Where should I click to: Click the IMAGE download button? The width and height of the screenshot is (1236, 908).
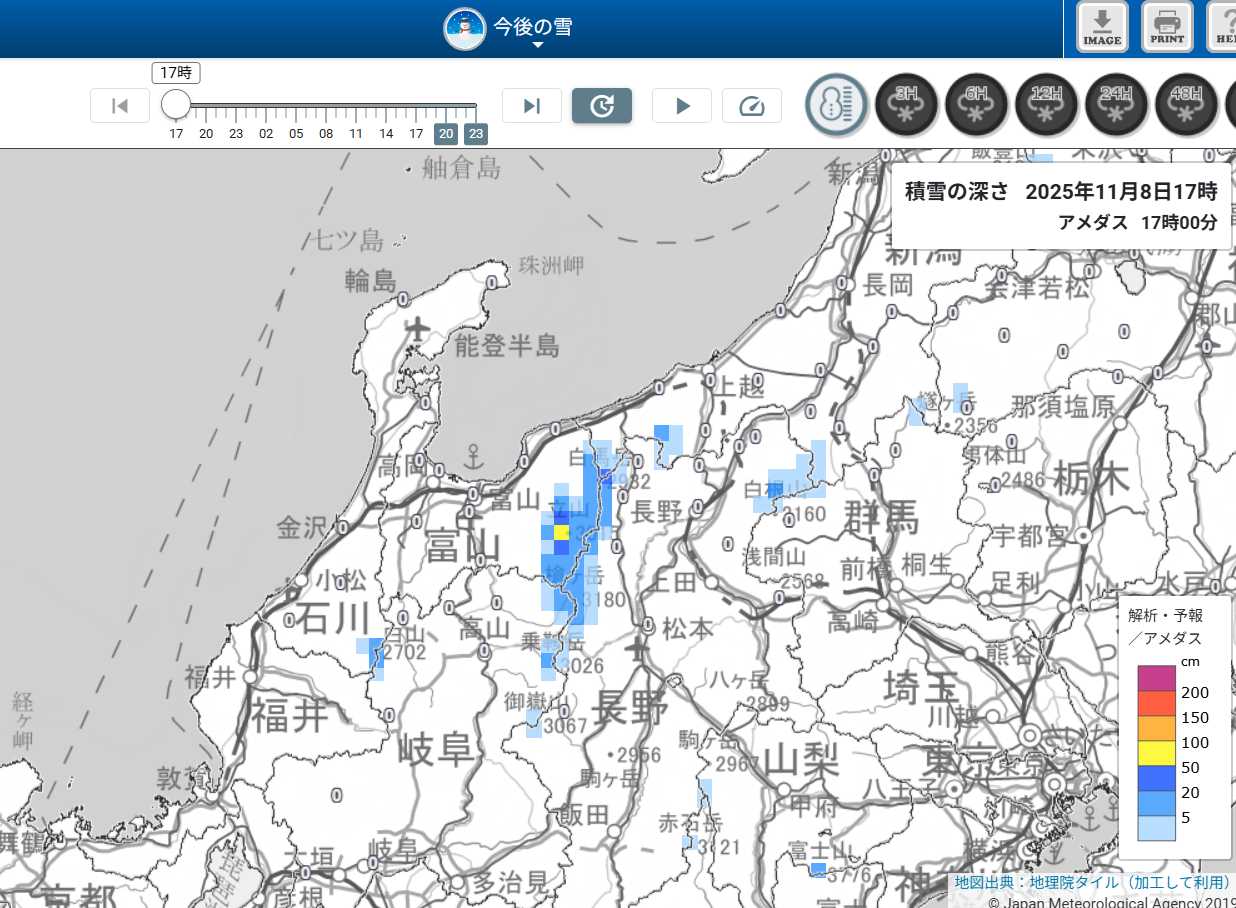[1102, 27]
